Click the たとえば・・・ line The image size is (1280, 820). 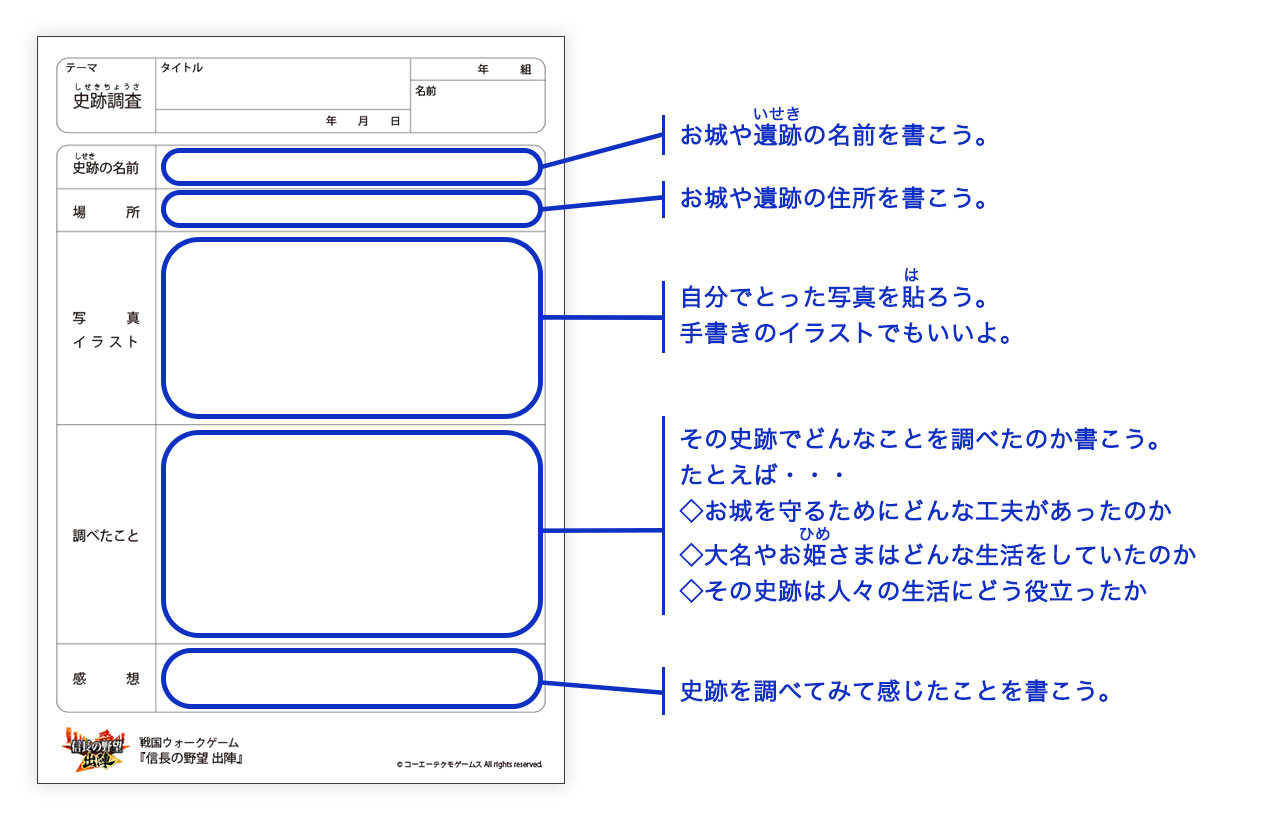click(762, 475)
